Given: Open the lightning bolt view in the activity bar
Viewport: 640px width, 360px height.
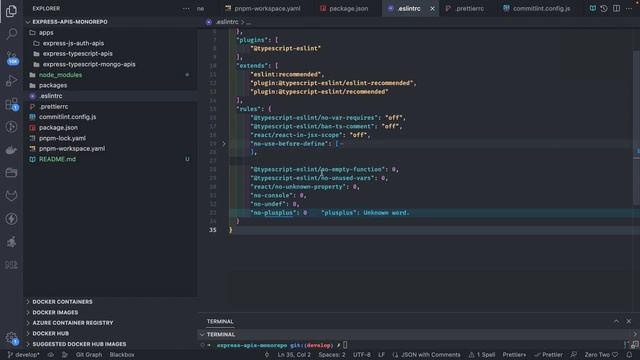Looking at the screenshot, I should [x=11, y=219].
